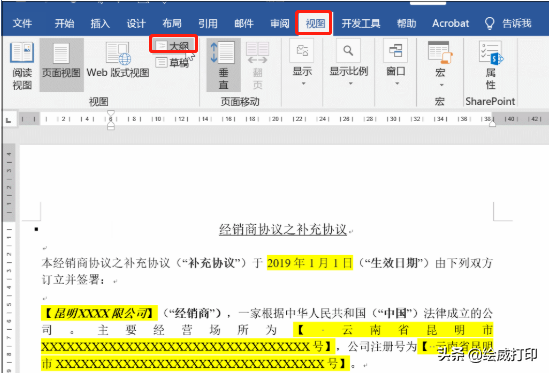
Task: Switch to the 审阅 ribbon tab
Action: pyautogui.click(x=280, y=23)
